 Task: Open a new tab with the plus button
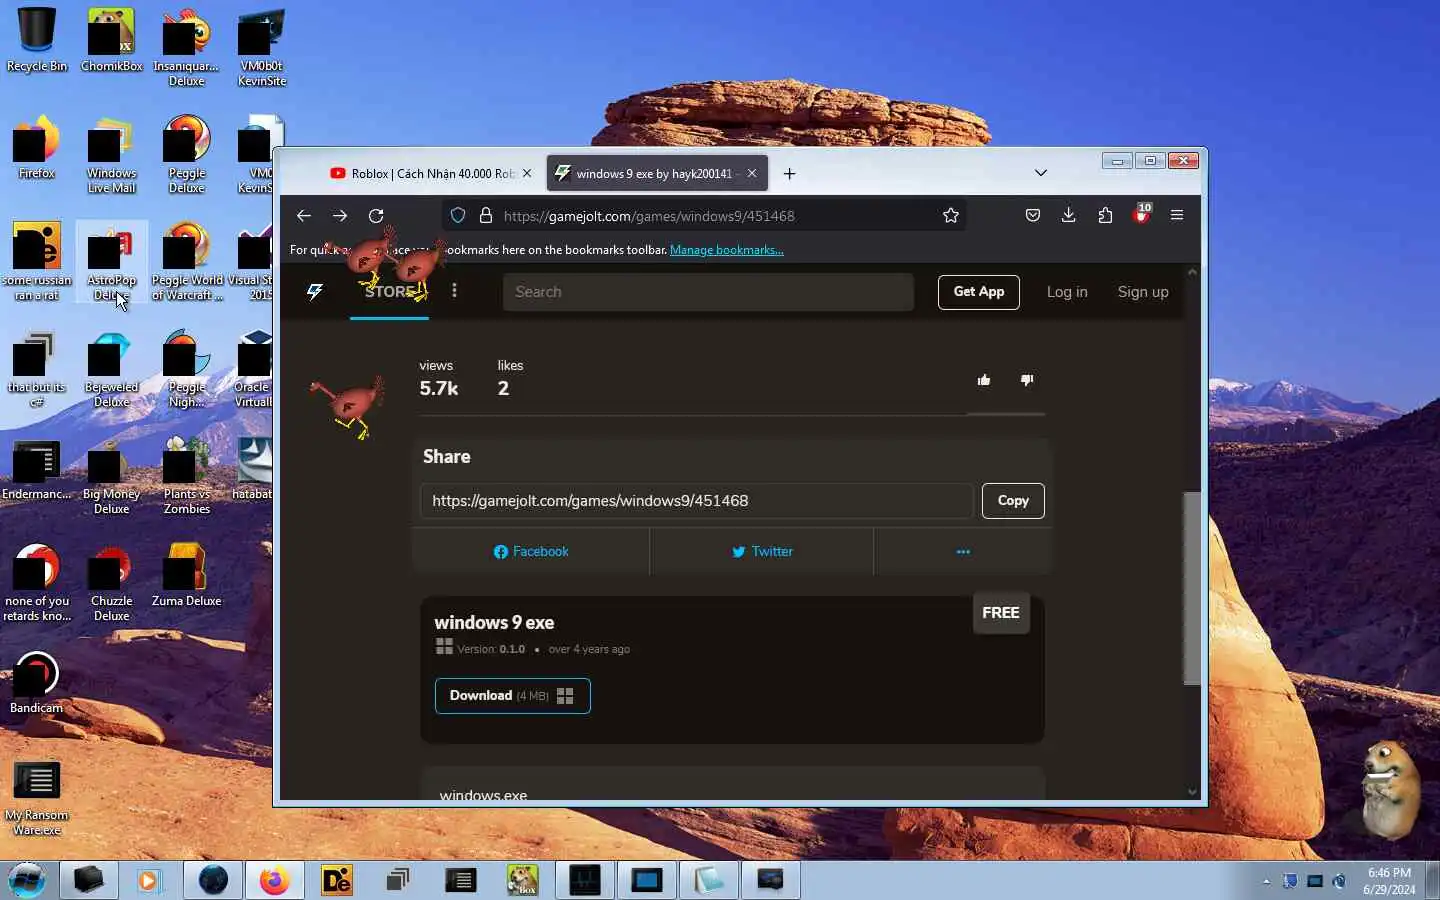click(x=790, y=174)
